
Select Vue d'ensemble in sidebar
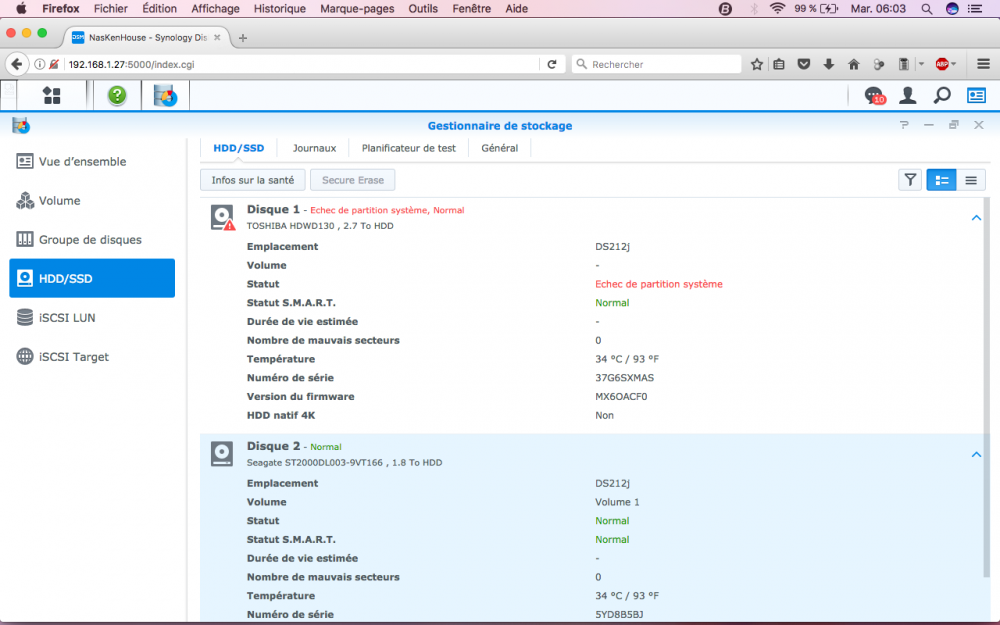pyautogui.click(x=92, y=161)
